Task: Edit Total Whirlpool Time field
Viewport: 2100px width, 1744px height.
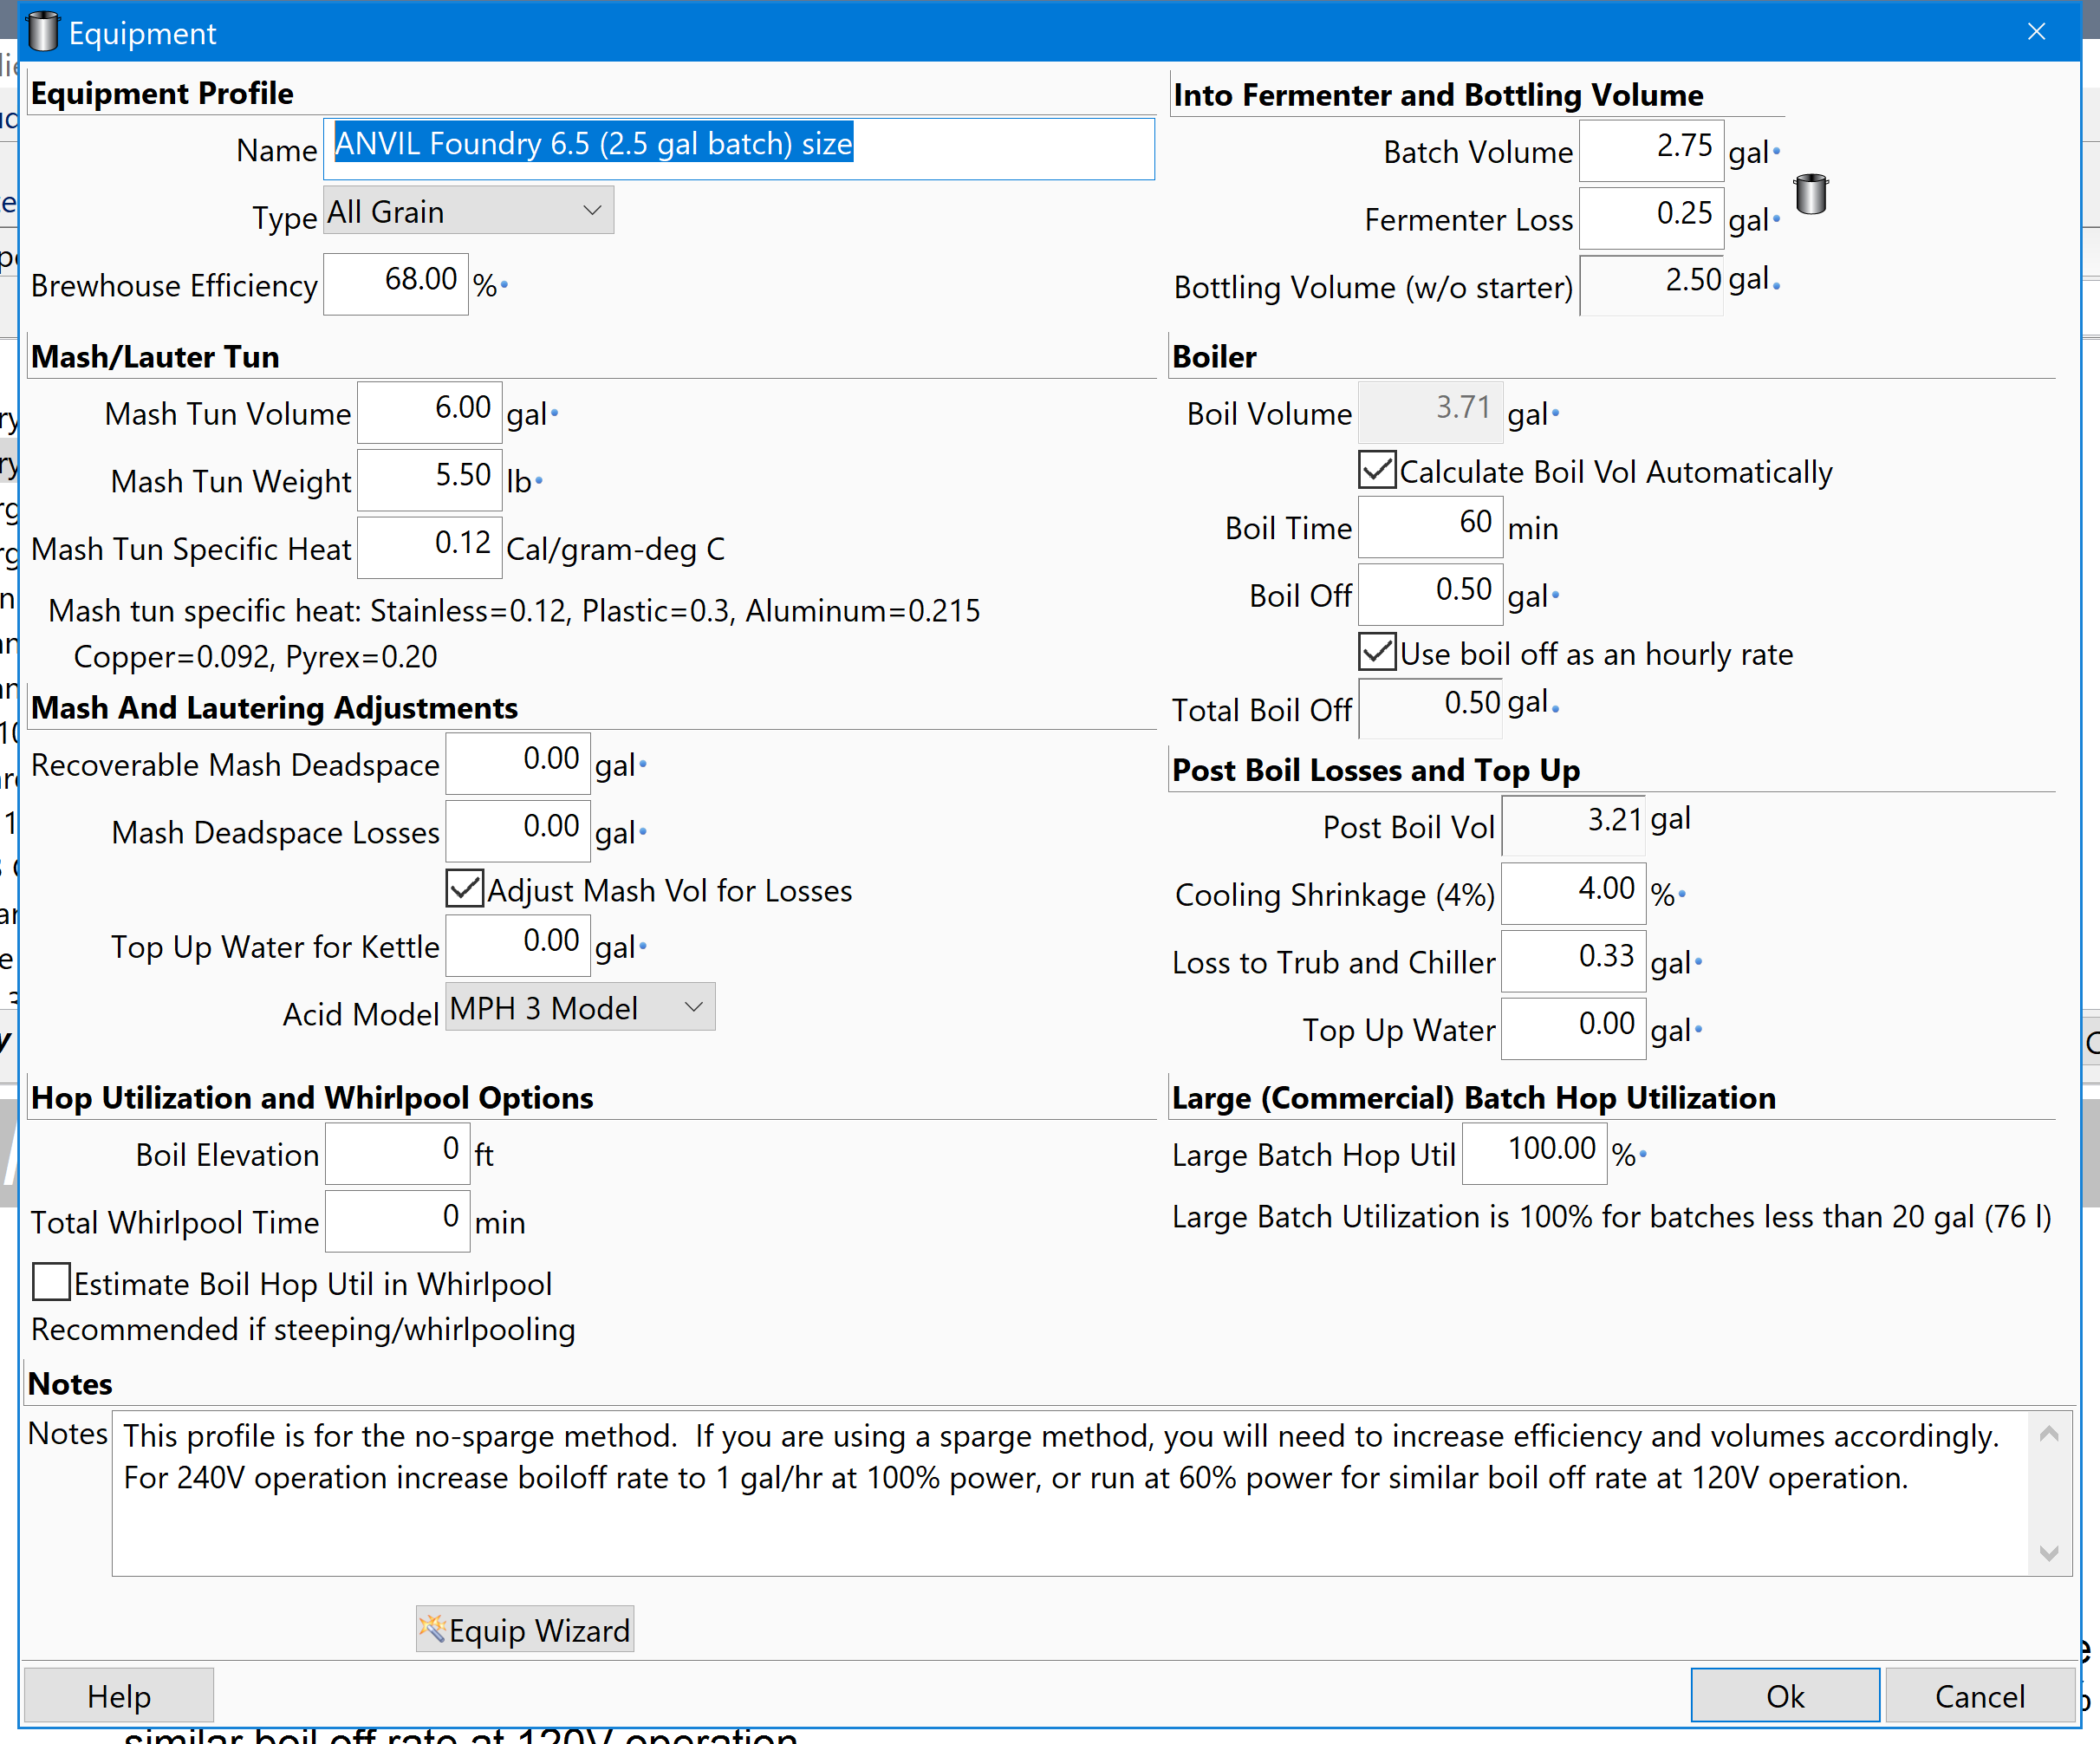Action: click(x=398, y=1221)
